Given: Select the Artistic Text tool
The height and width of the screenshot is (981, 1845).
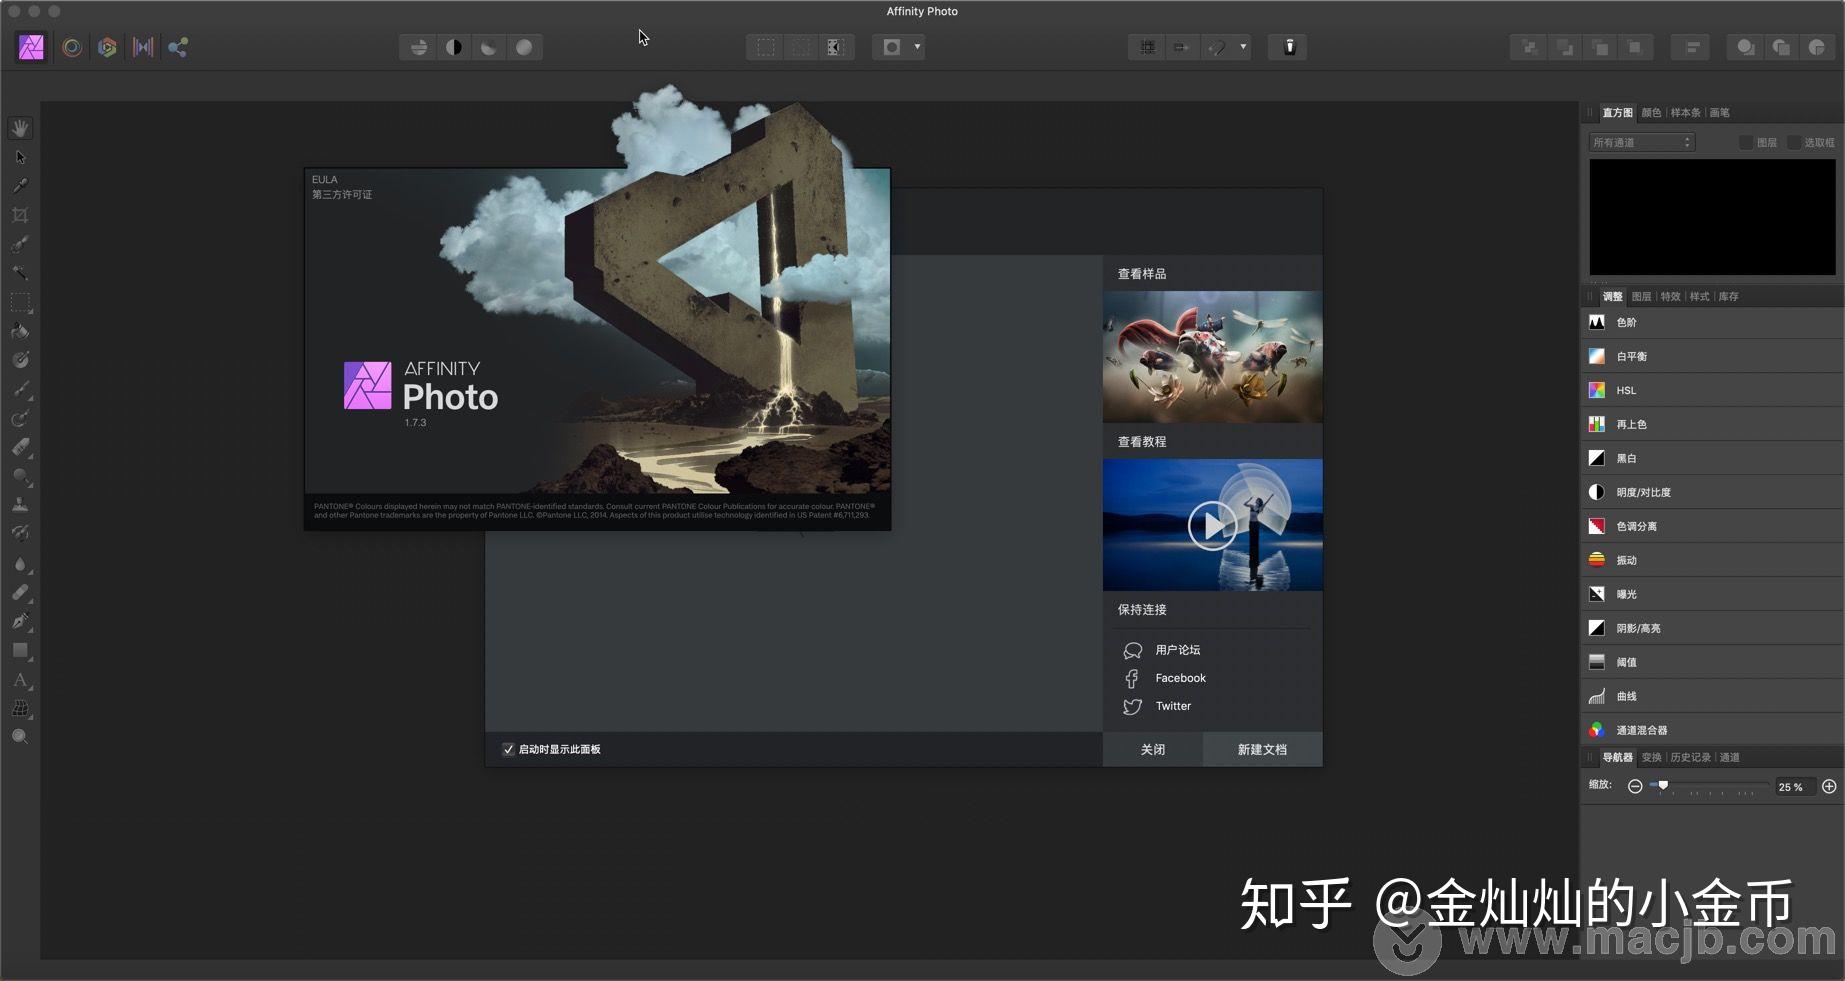Looking at the screenshot, I should pyautogui.click(x=20, y=679).
